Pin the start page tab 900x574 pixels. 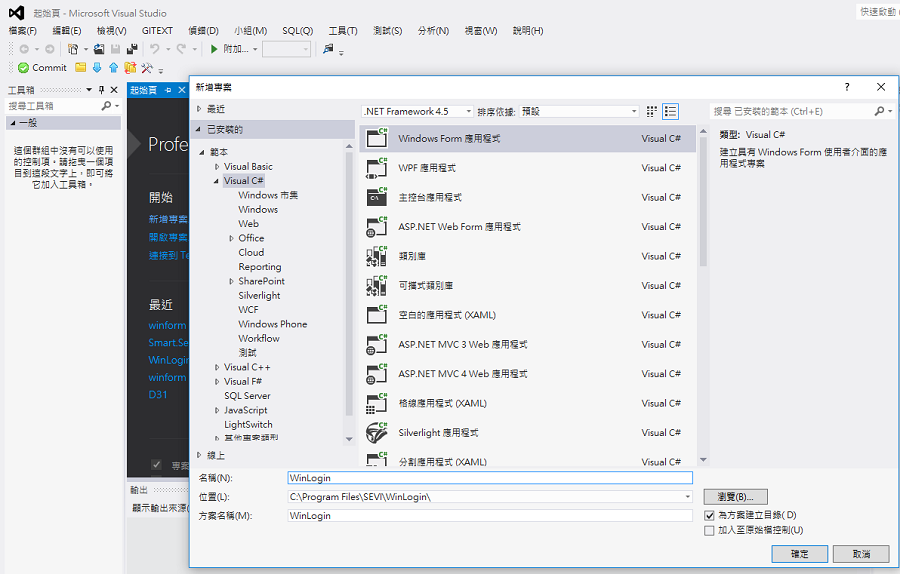tap(168, 90)
